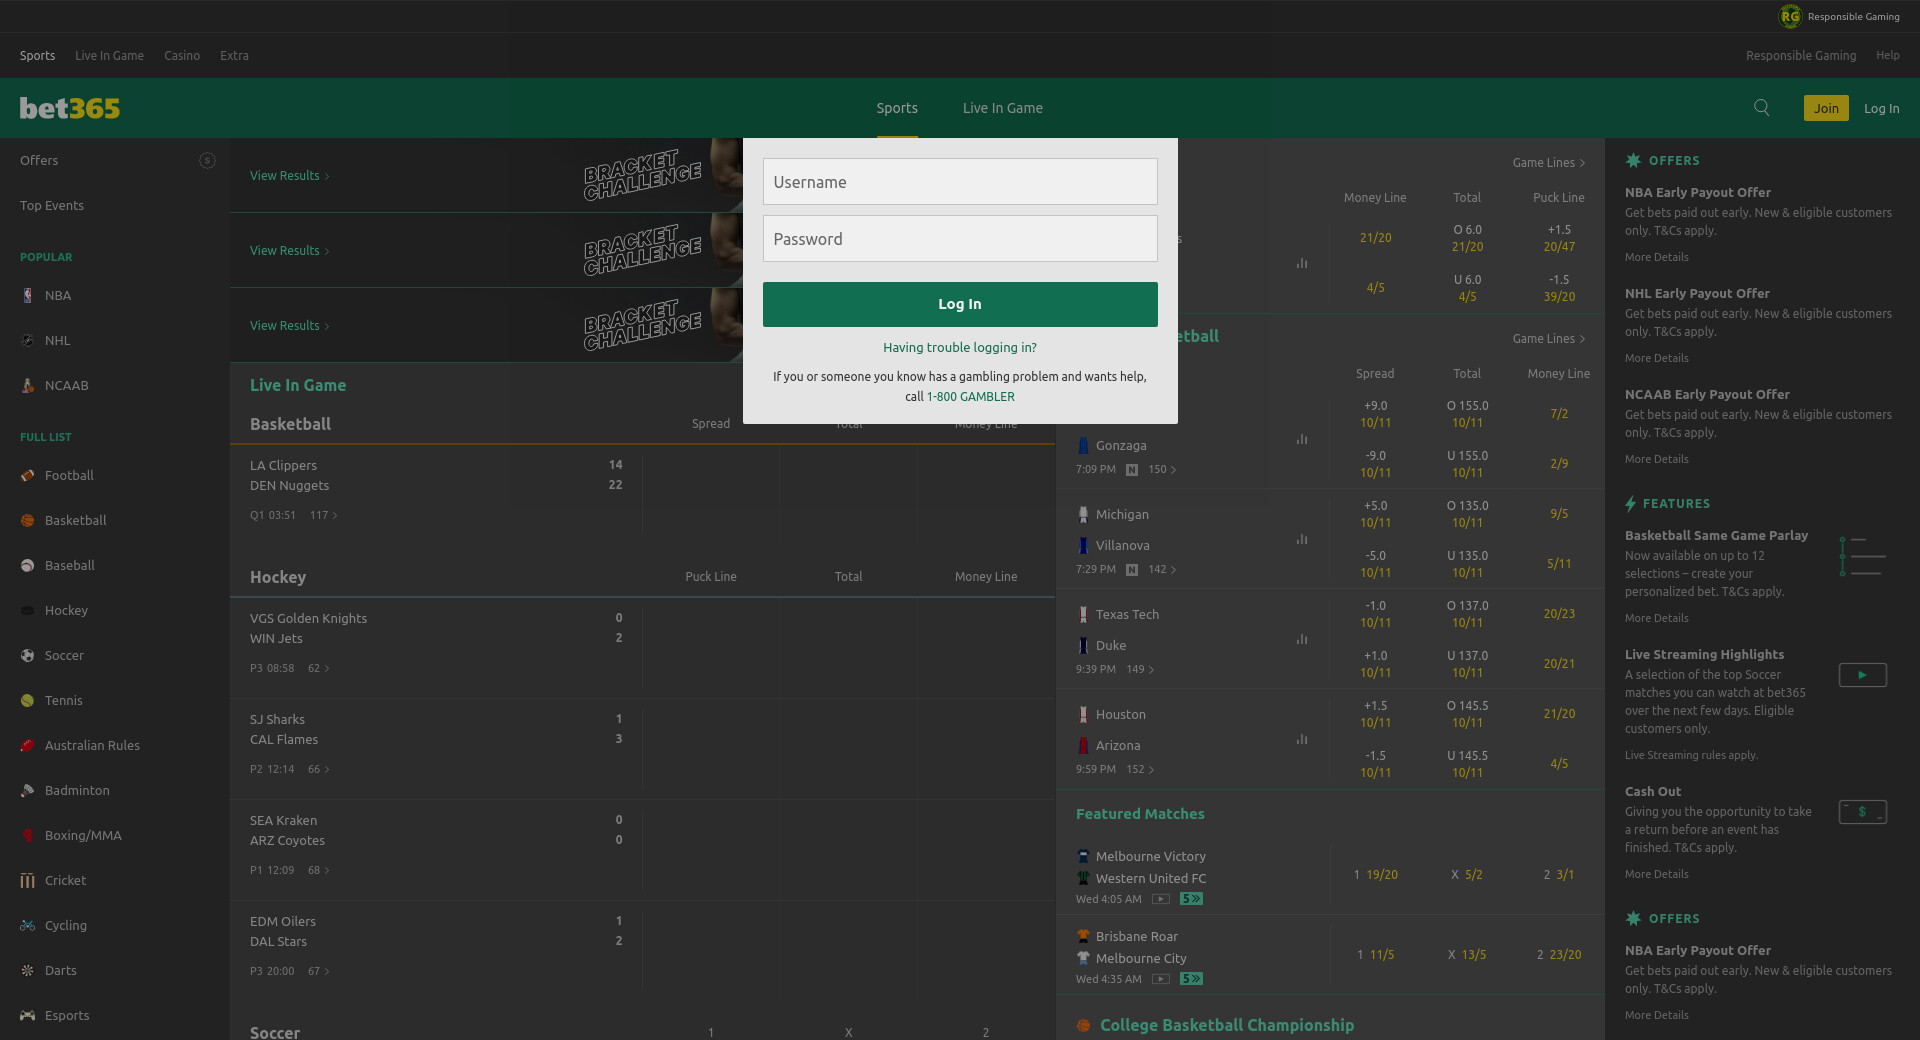The image size is (1920, 1040).
Task: Select the Cycling sidebar icon
Action: [x=28, y=926]
